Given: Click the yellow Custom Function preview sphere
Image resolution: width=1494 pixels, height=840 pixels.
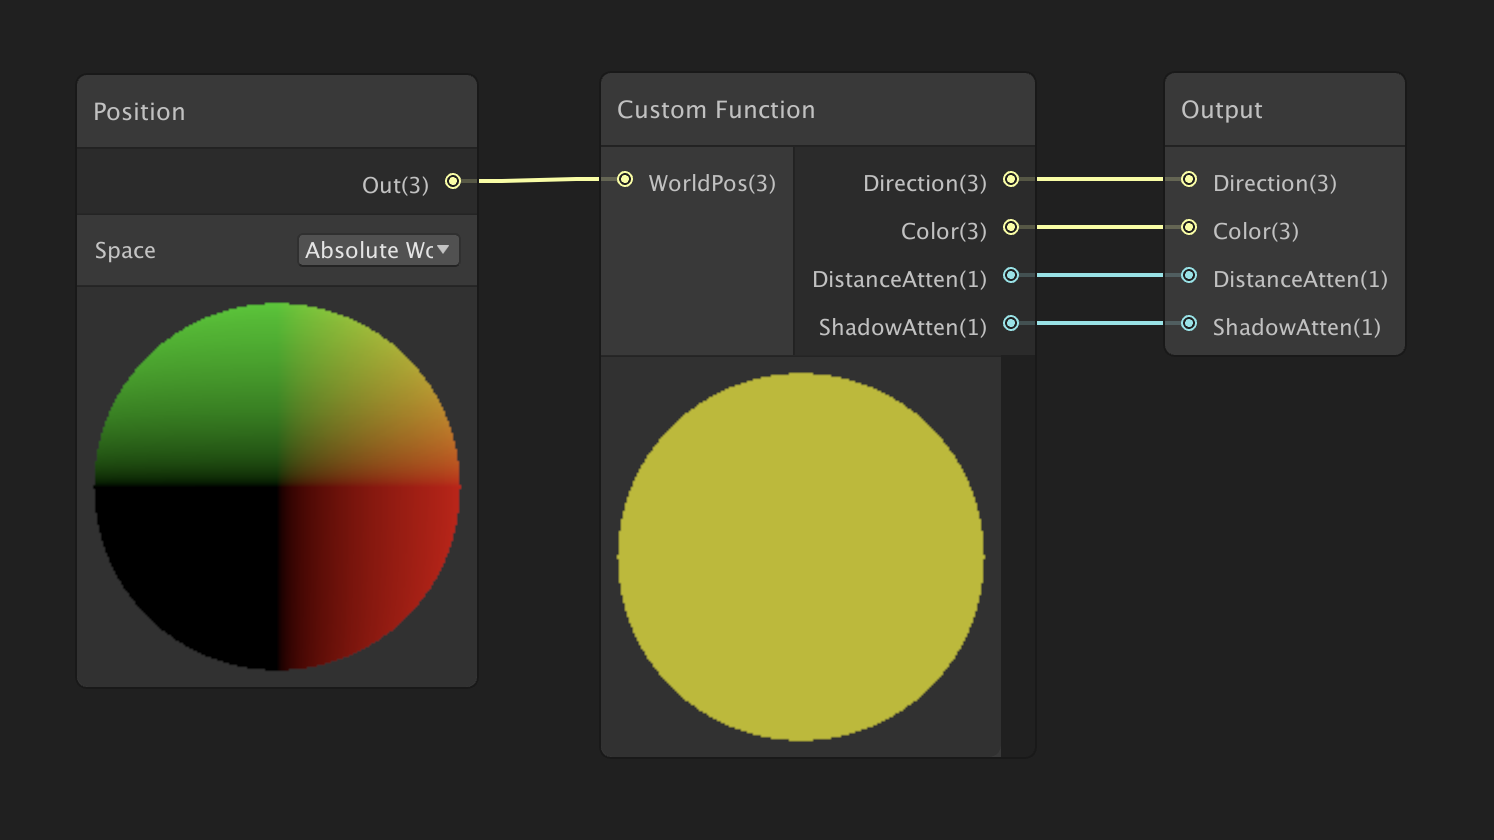Looking at the screenshot, I should pyautogui.click(x=801, y=557).
